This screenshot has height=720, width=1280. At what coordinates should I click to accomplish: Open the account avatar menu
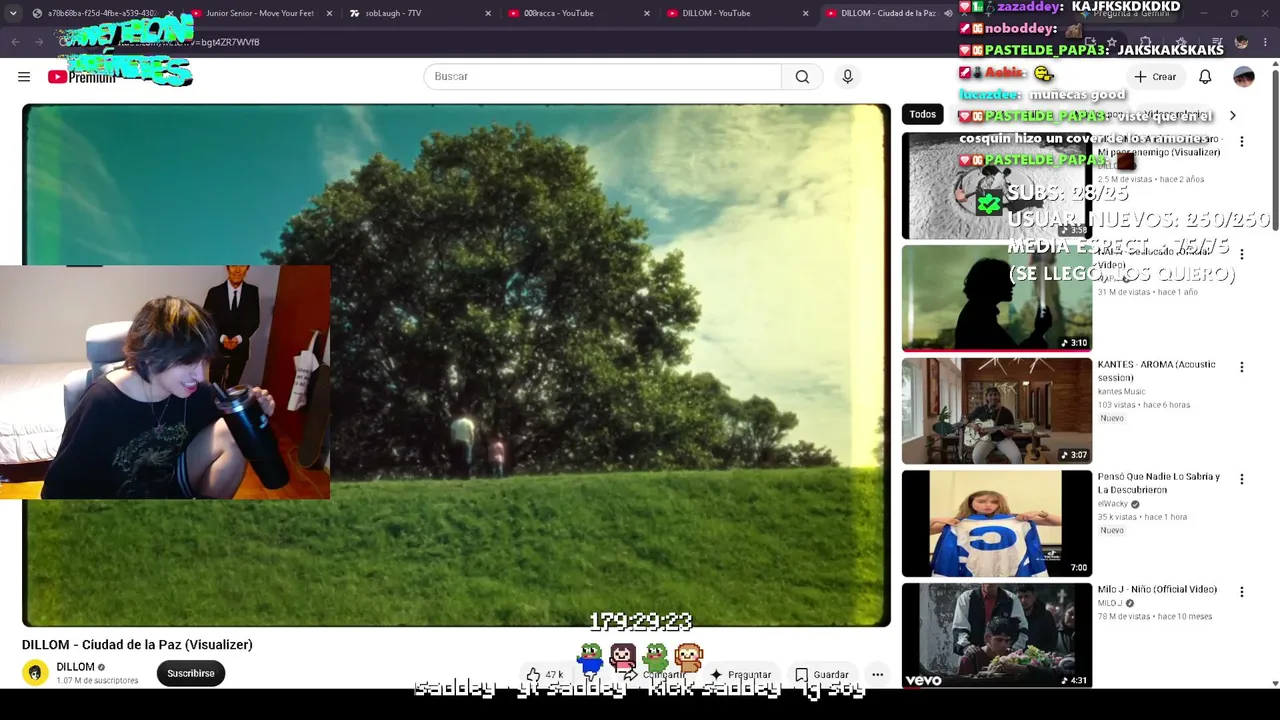[x=1243, y=77]
